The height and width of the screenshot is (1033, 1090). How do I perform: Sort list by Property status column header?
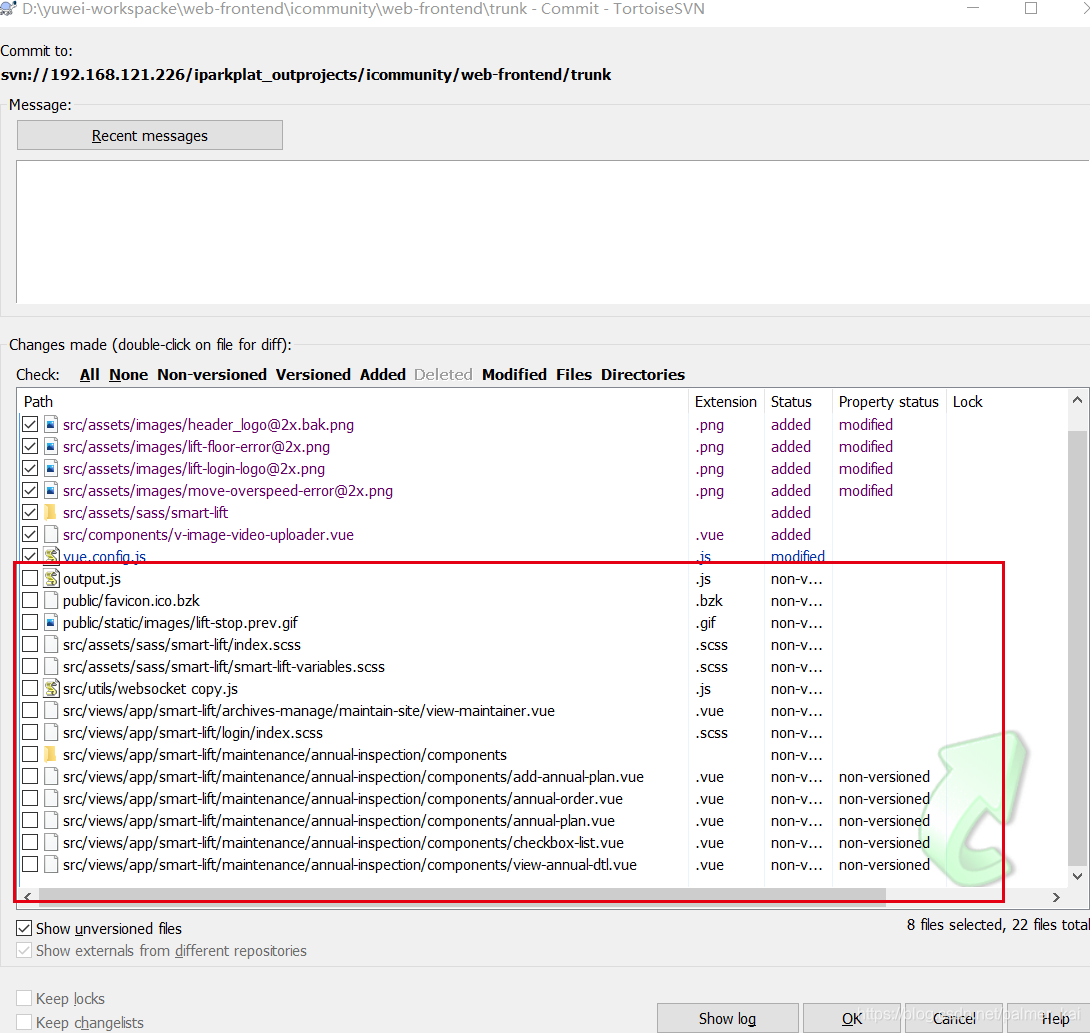[x=888, y=401]
